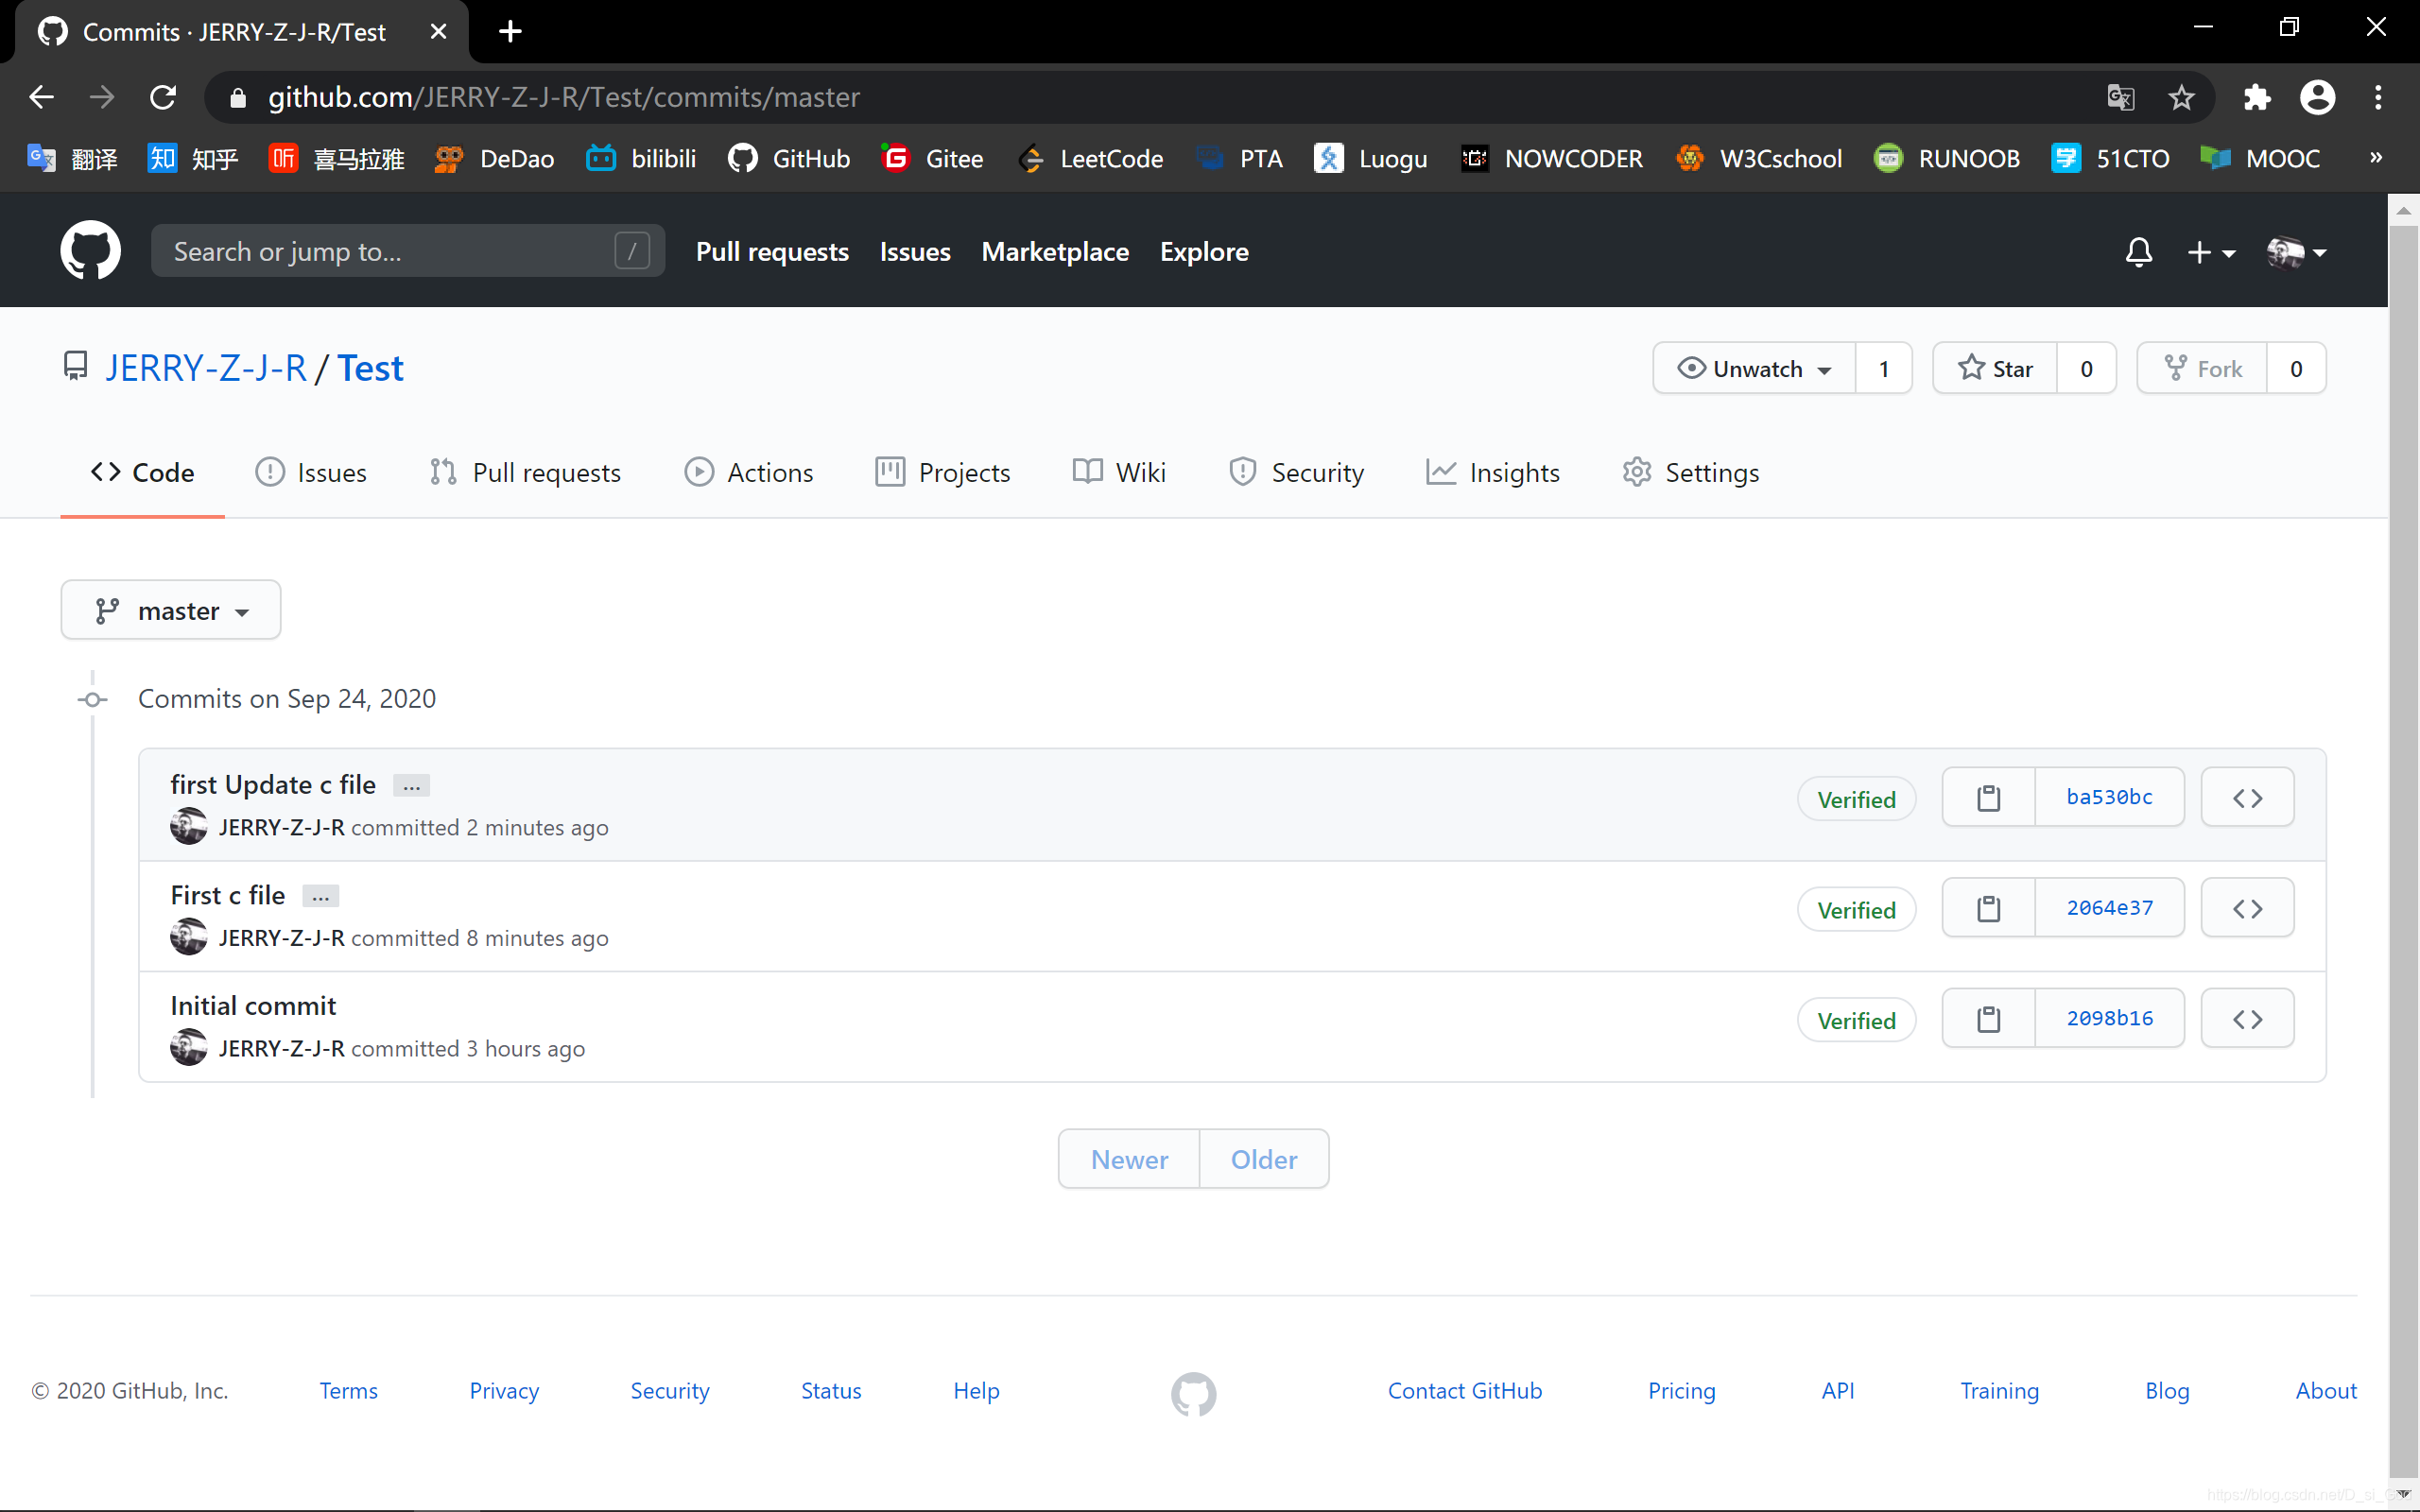Open the Insights tab

click(x=1493, y=472)
